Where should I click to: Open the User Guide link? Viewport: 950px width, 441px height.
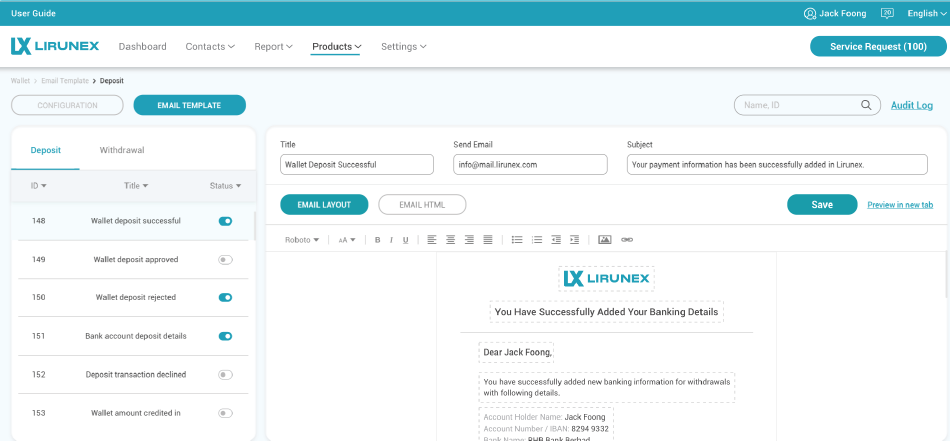coord(33,13)
